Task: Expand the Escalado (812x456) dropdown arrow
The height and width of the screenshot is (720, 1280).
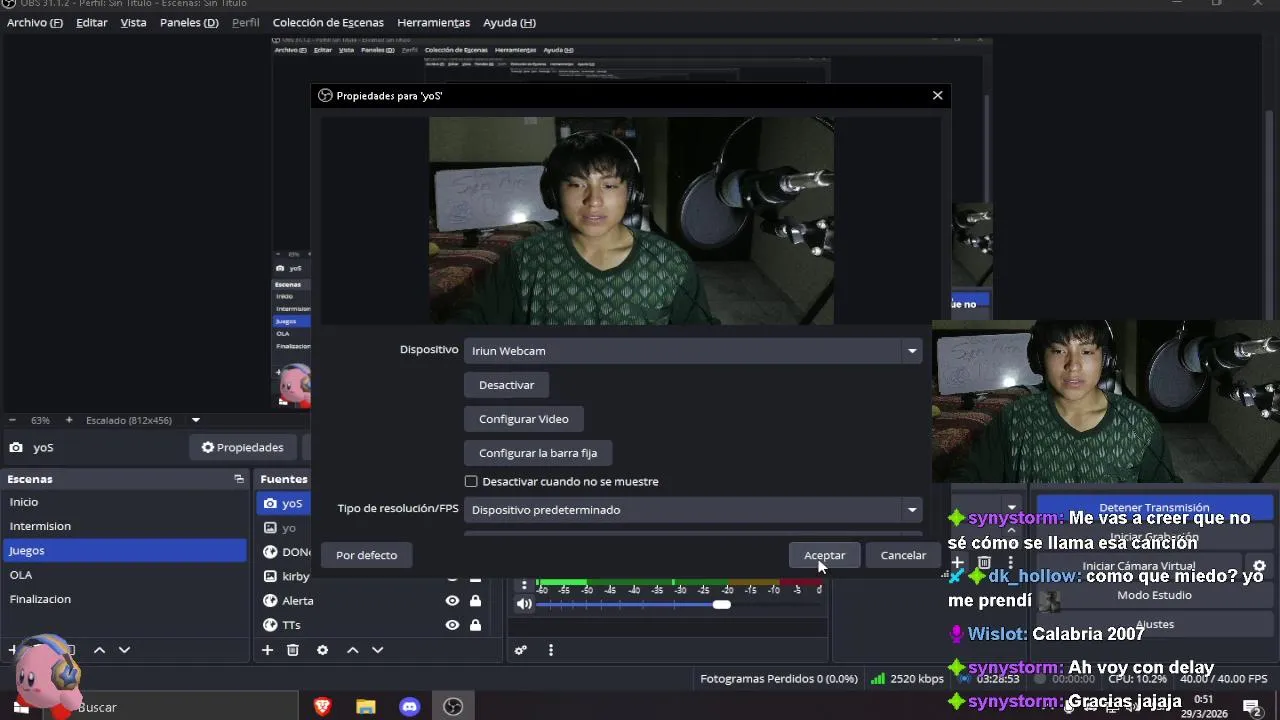Action: 196,420
